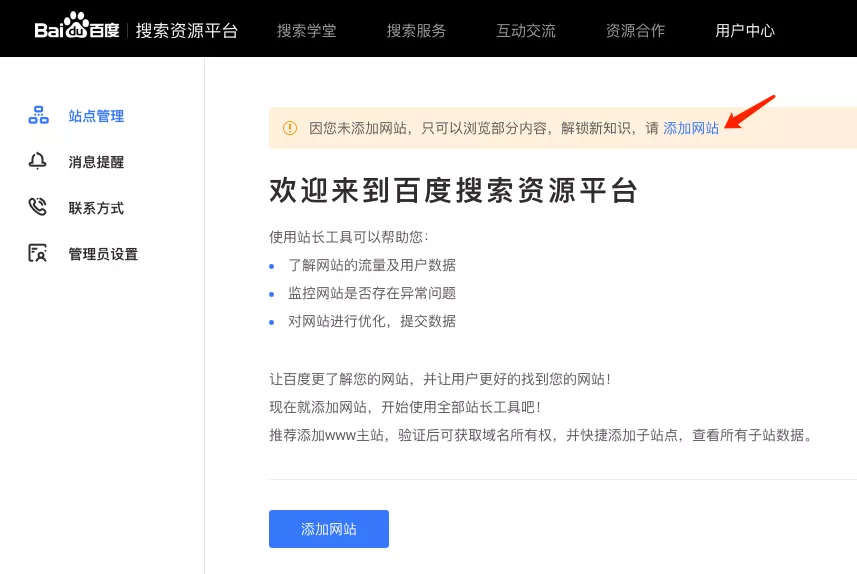Viewport: 857px width, 574px height.
Task: Click the bell icon for 消息提醒
Action: pyautogui.click(x=37, y=161)
